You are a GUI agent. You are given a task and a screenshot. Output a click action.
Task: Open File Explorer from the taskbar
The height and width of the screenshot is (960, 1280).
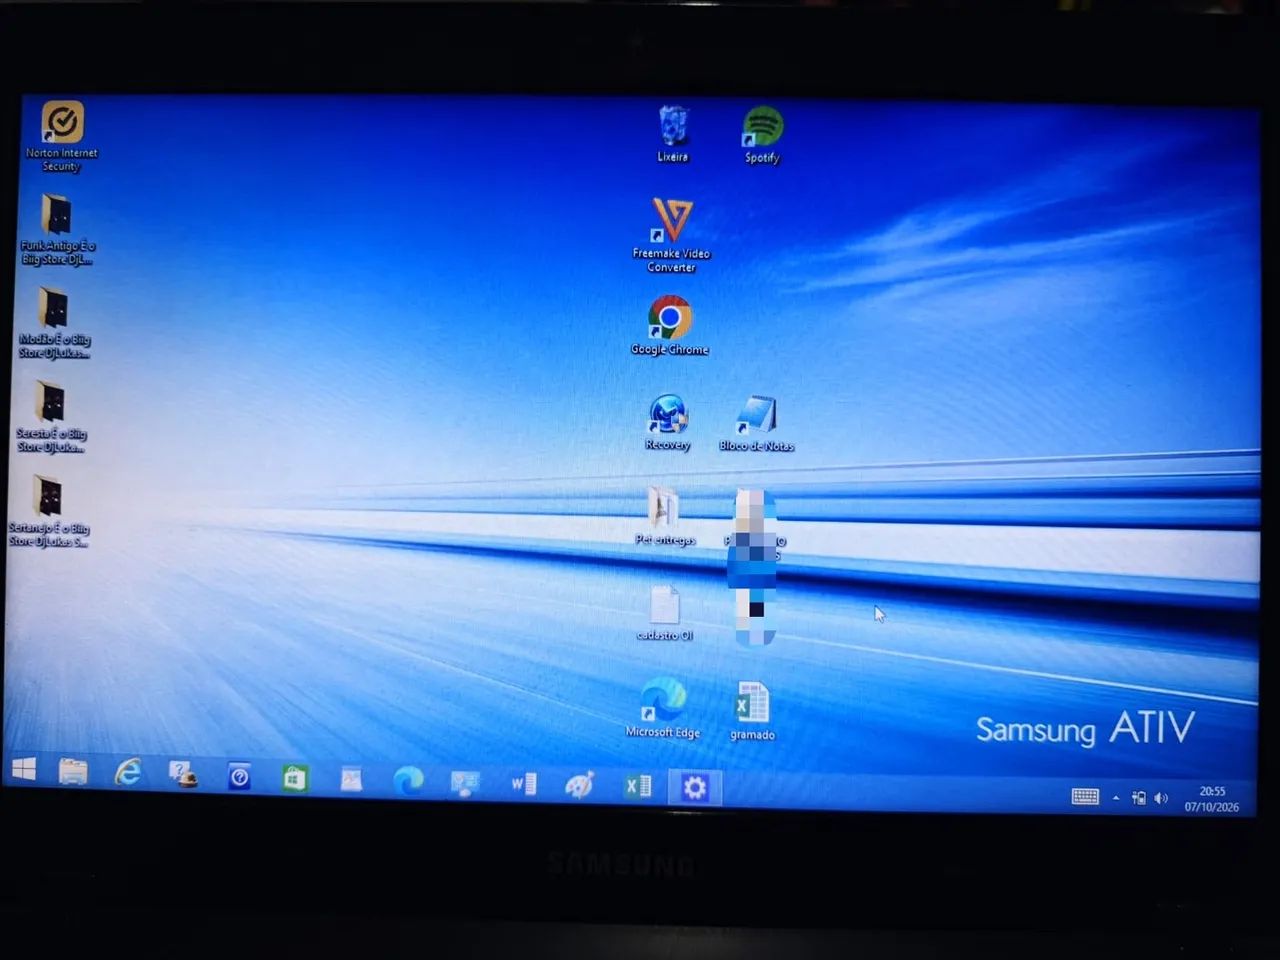pyautogui.click(x=73, y=771)
